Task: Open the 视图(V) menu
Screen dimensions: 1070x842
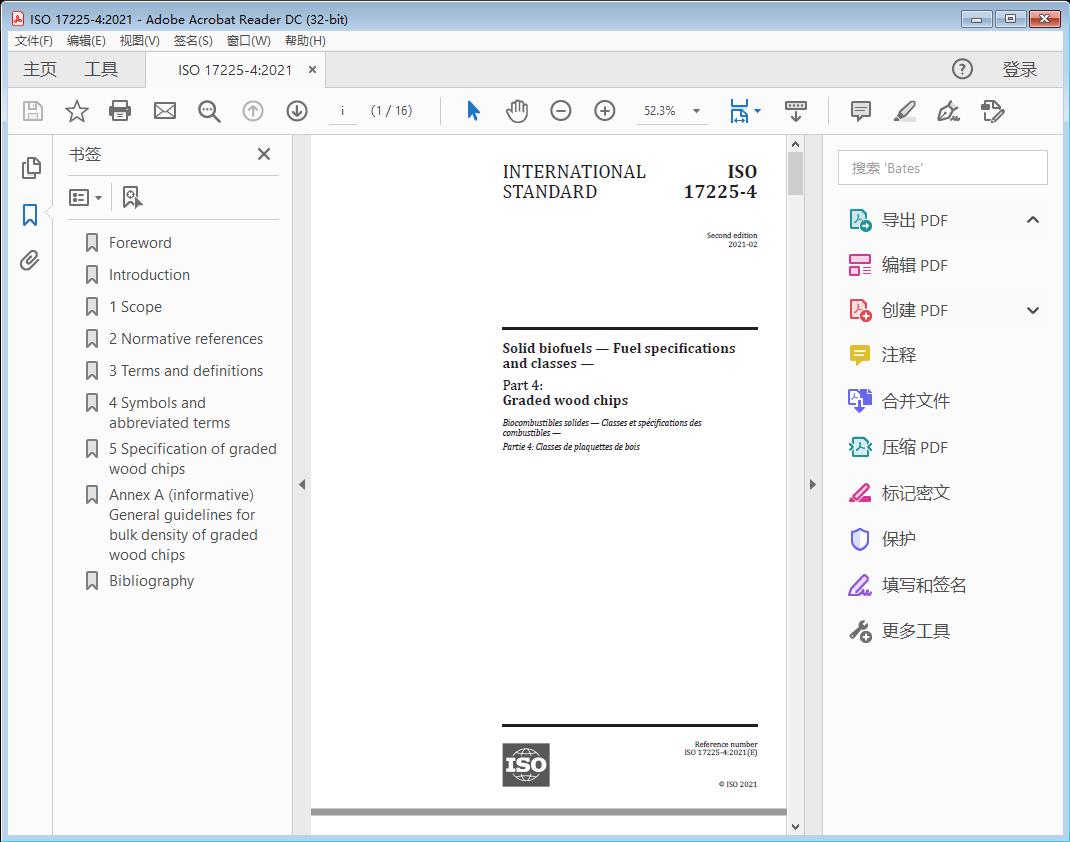Action: pyautogui.click(x=139, y=41)
